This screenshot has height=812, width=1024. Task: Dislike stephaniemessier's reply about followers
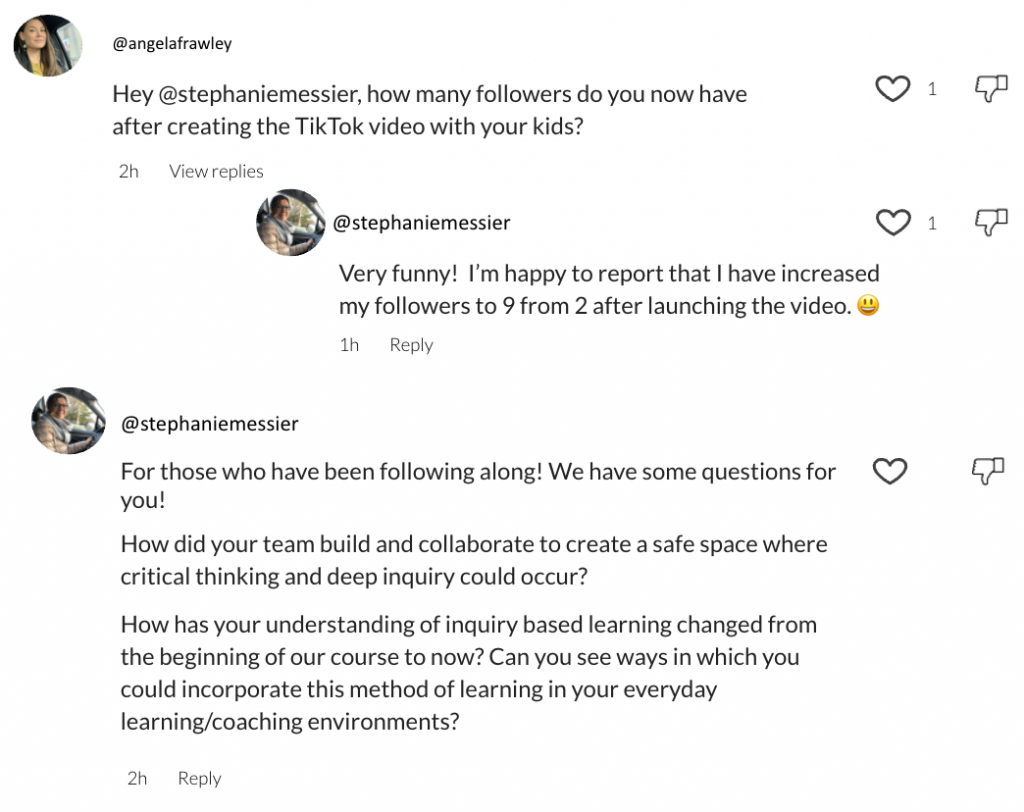pos(990,222)
